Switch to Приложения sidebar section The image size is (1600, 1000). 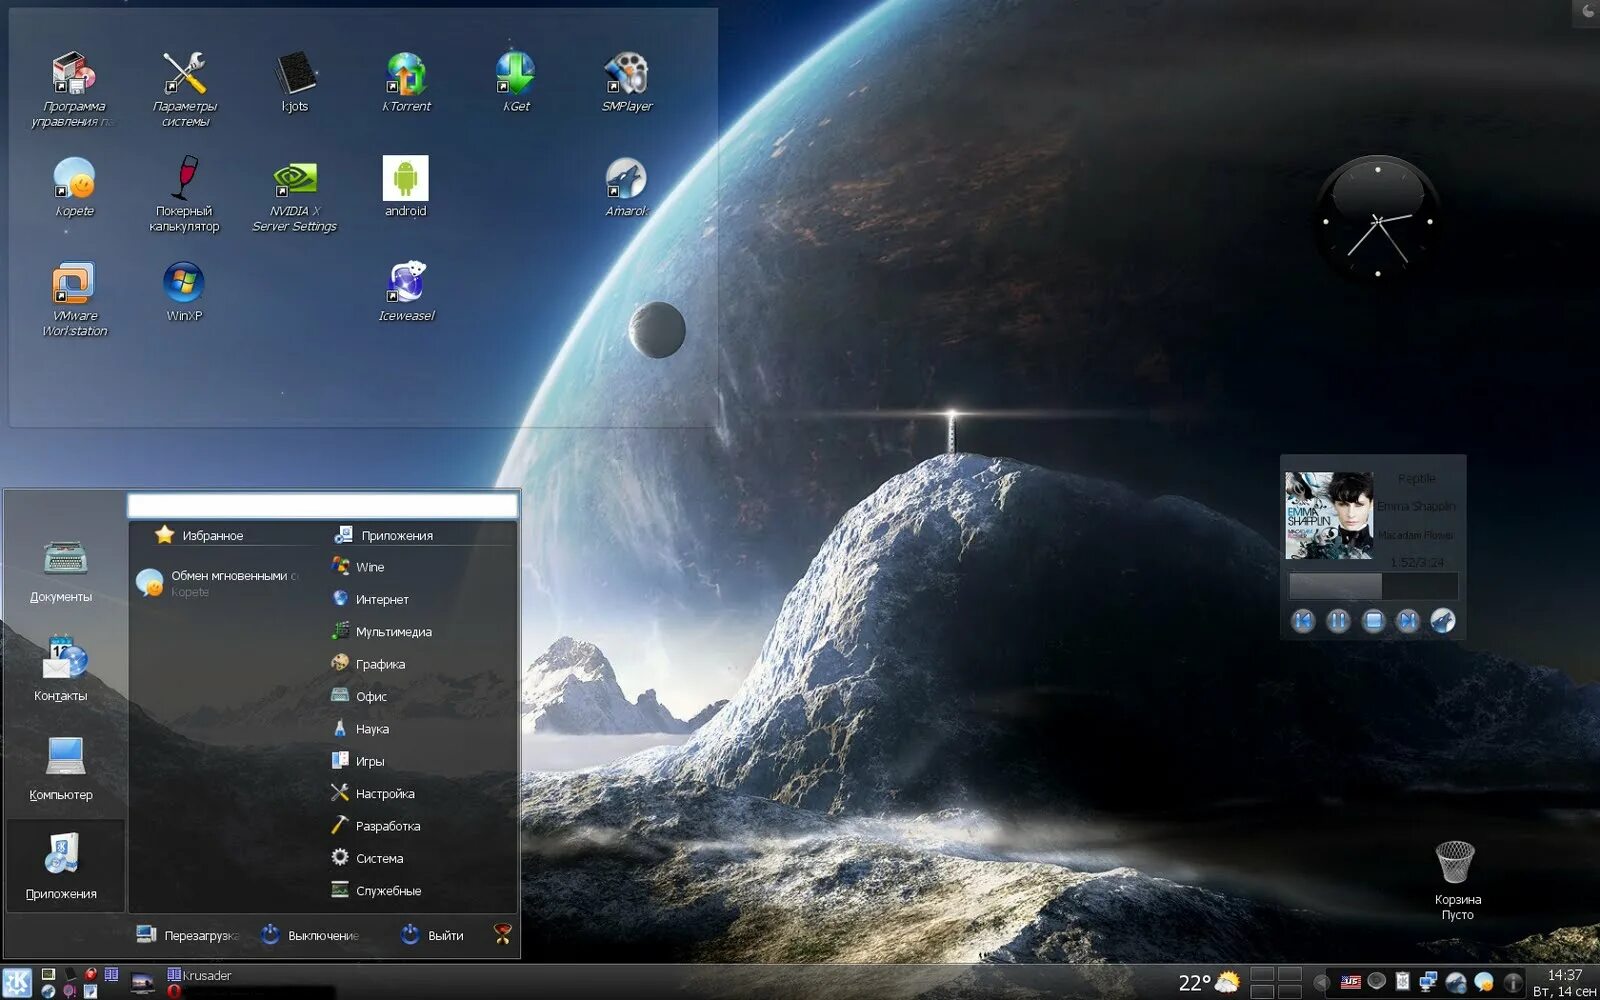pos(64,866)
